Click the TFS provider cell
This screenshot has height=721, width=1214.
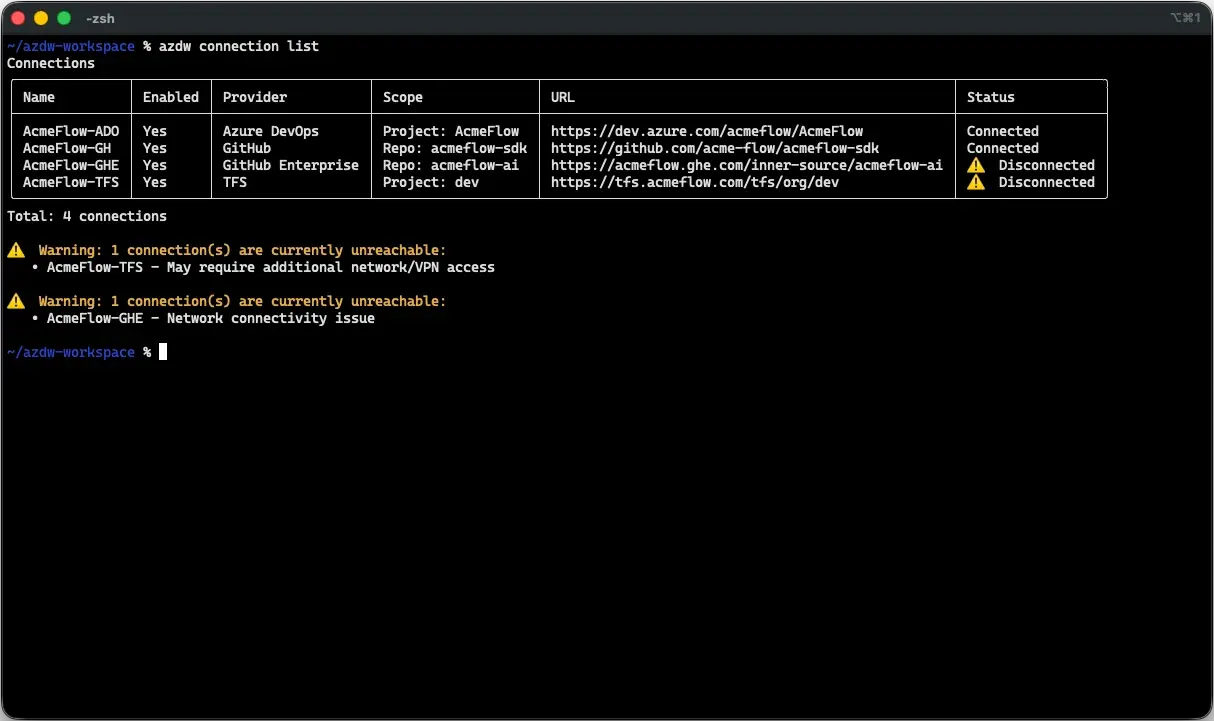[x=235, y=182]
